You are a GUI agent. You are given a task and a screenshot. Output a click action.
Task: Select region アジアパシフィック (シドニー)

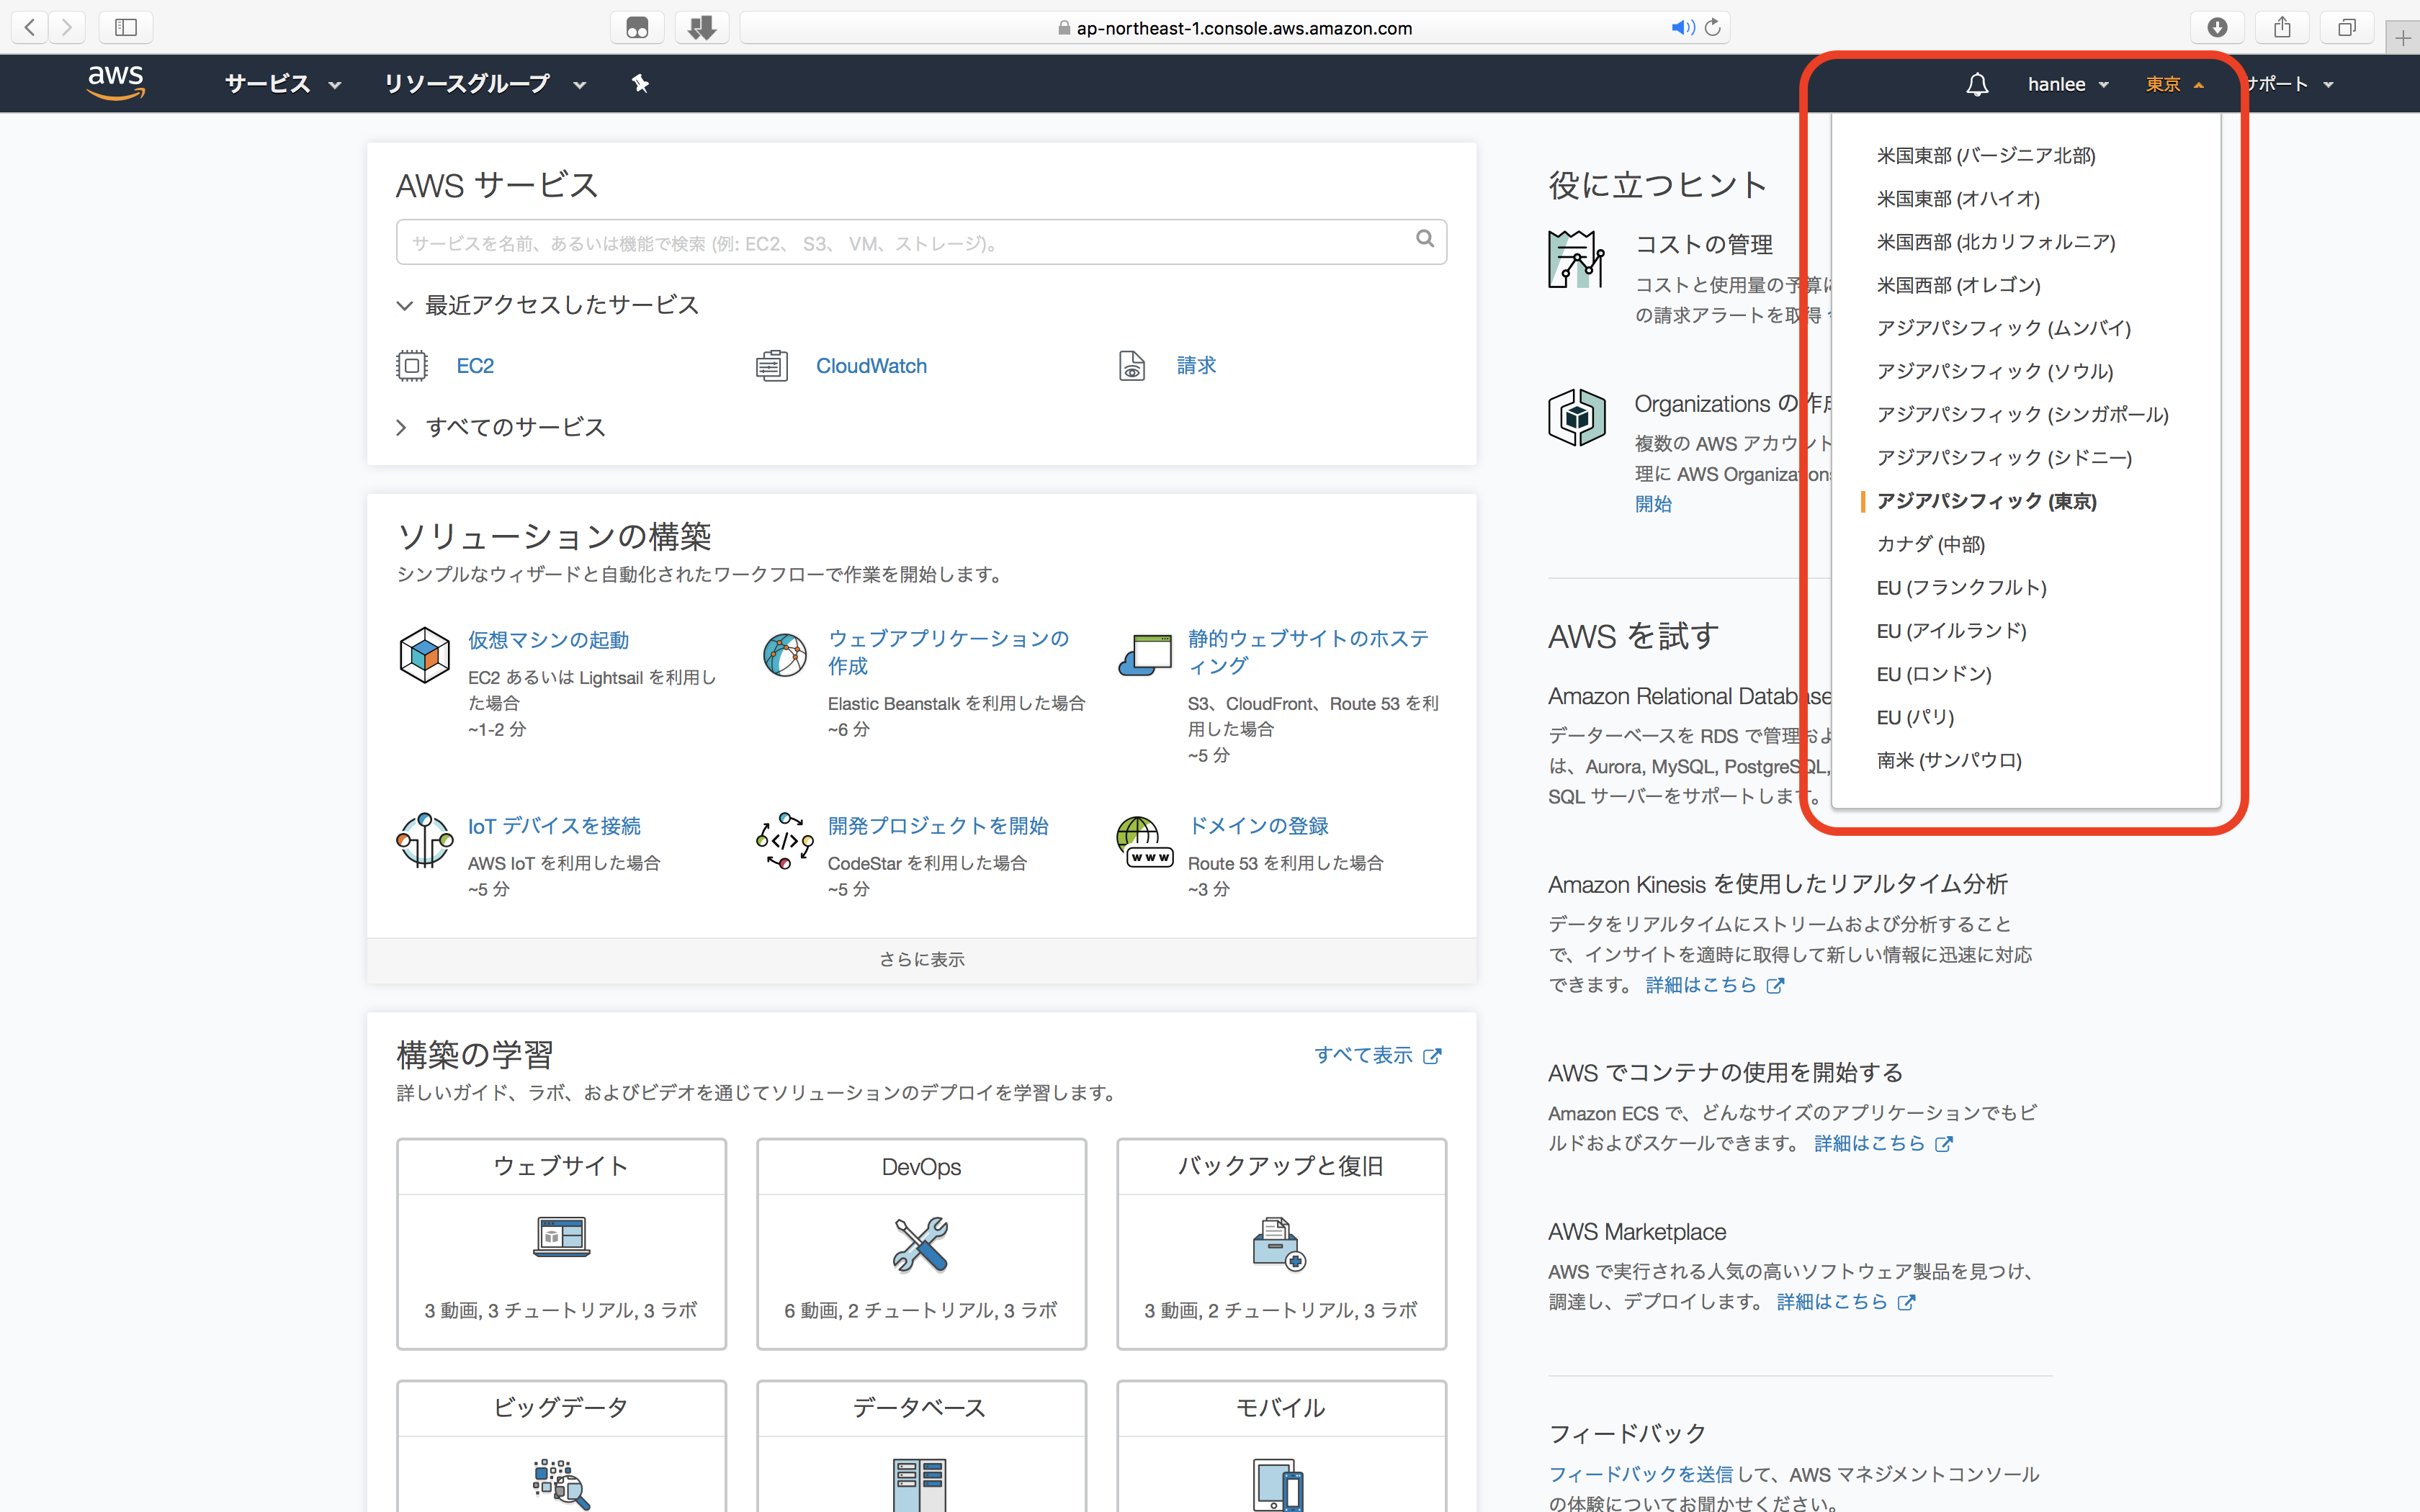pos(2004,457)
